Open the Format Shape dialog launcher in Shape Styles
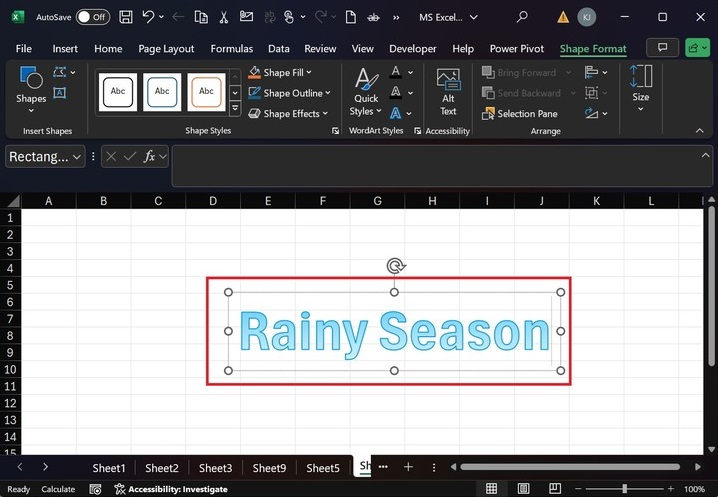Image resolution: width=718 pixels, height=497 pixels. (x=336, y=131)
